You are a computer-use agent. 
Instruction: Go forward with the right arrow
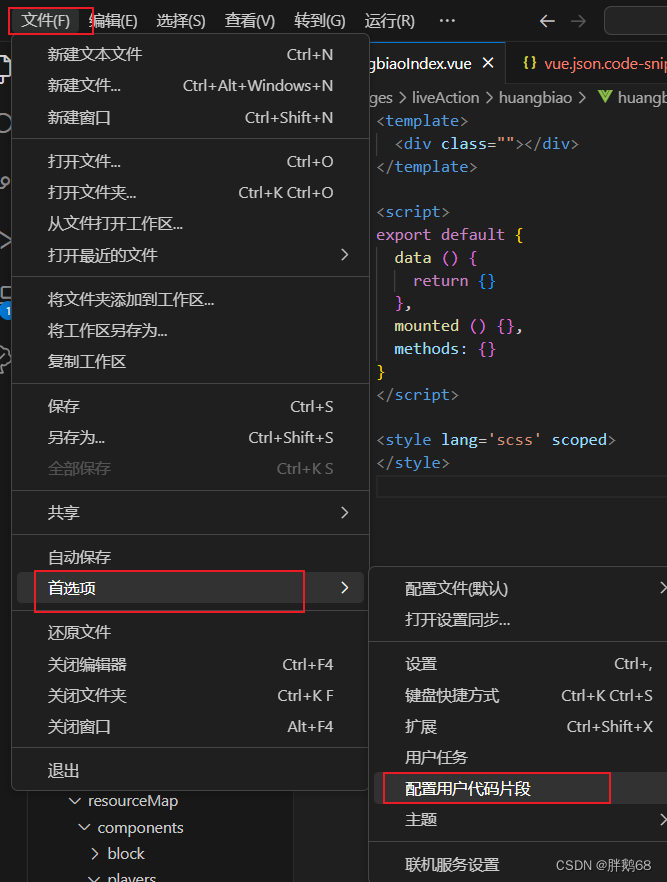click(578, 21)
